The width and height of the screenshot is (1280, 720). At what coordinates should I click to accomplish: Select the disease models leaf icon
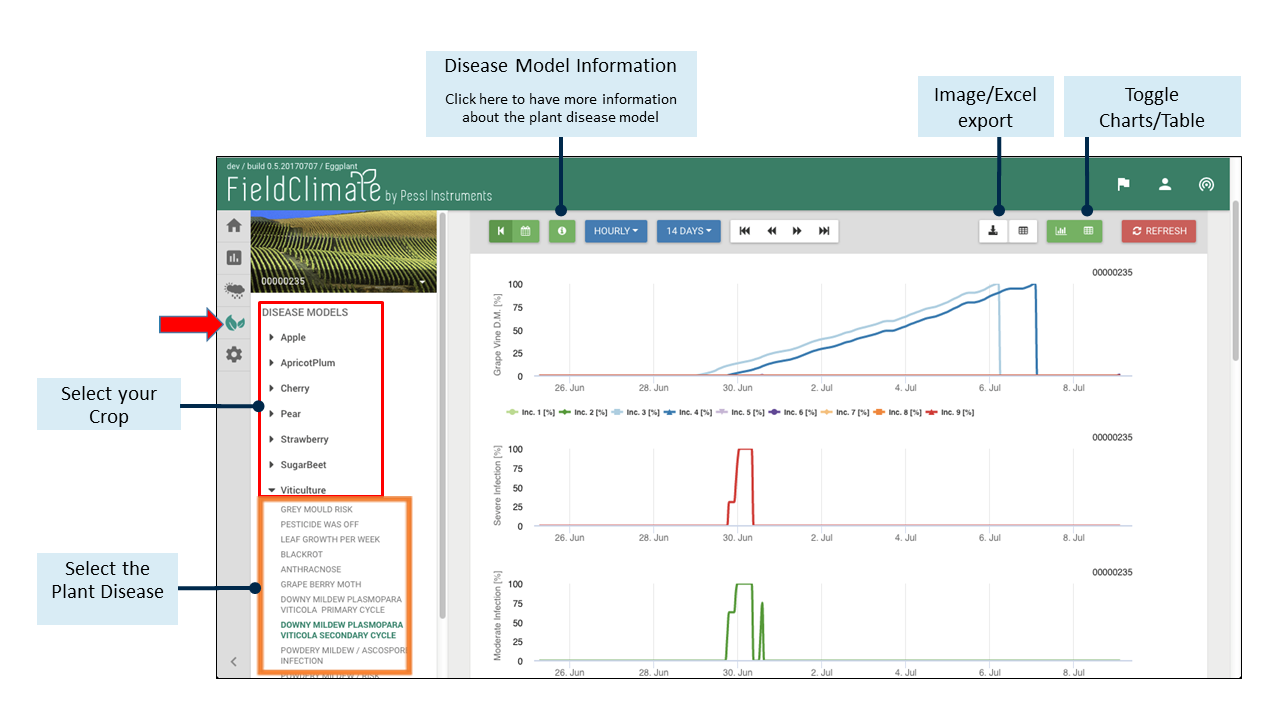[x=234, y=322]
